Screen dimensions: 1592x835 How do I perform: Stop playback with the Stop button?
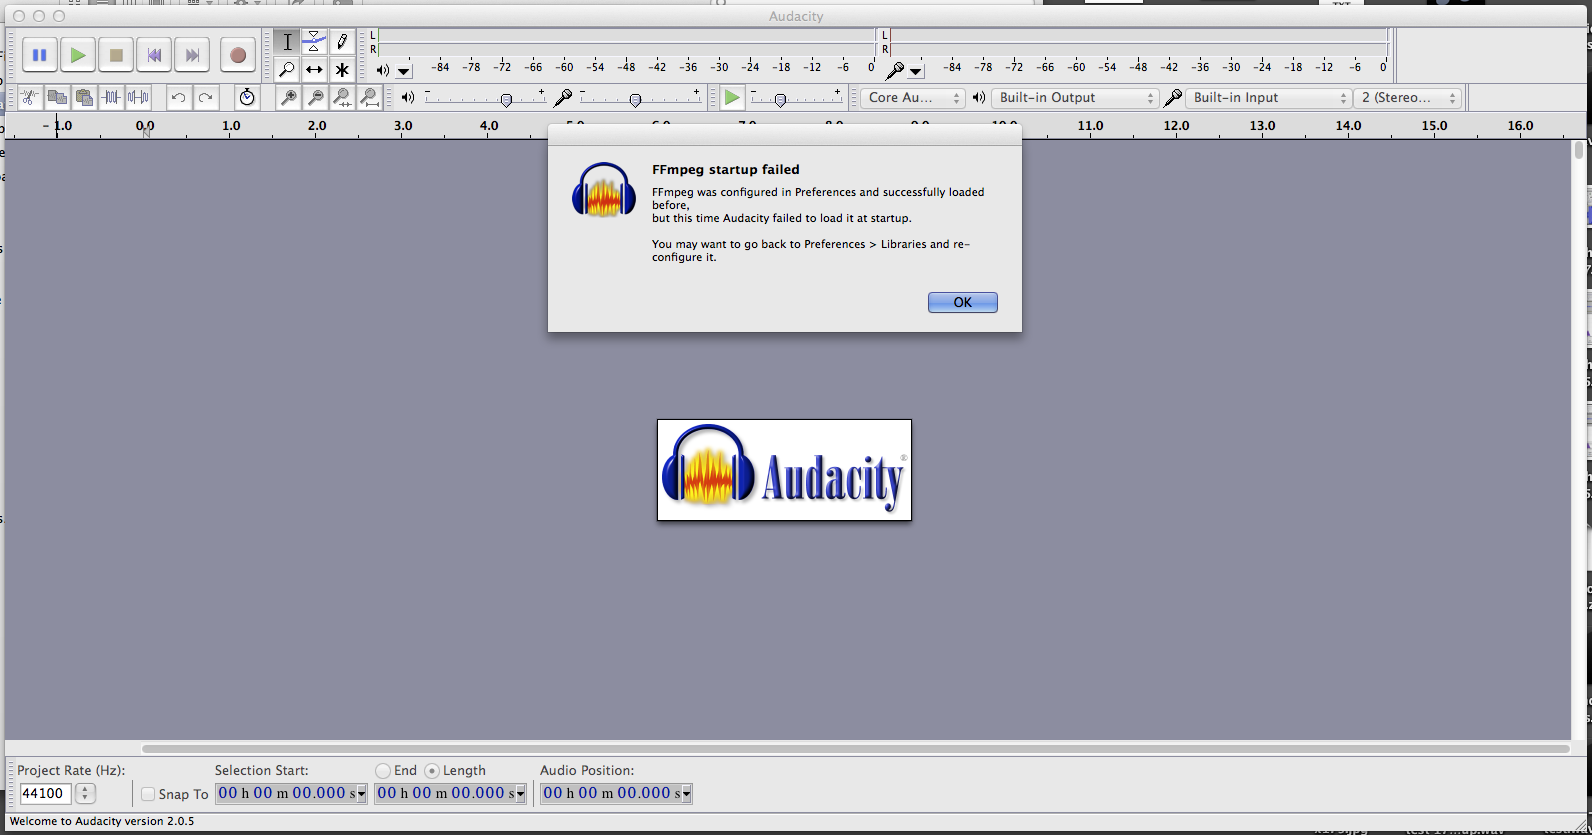click(x=116, y=55)
